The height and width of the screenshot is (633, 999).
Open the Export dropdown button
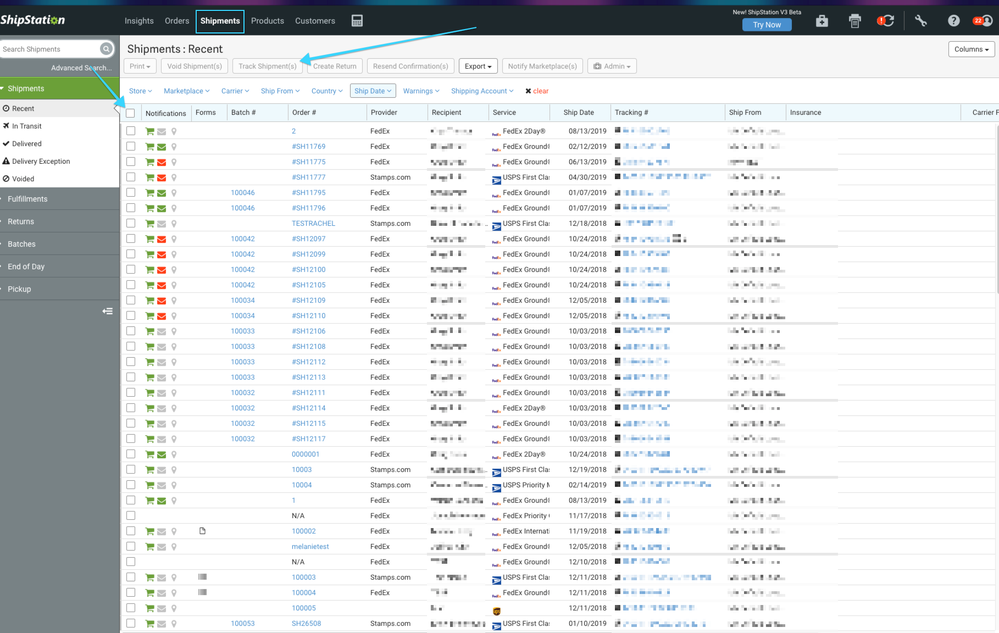477,66
